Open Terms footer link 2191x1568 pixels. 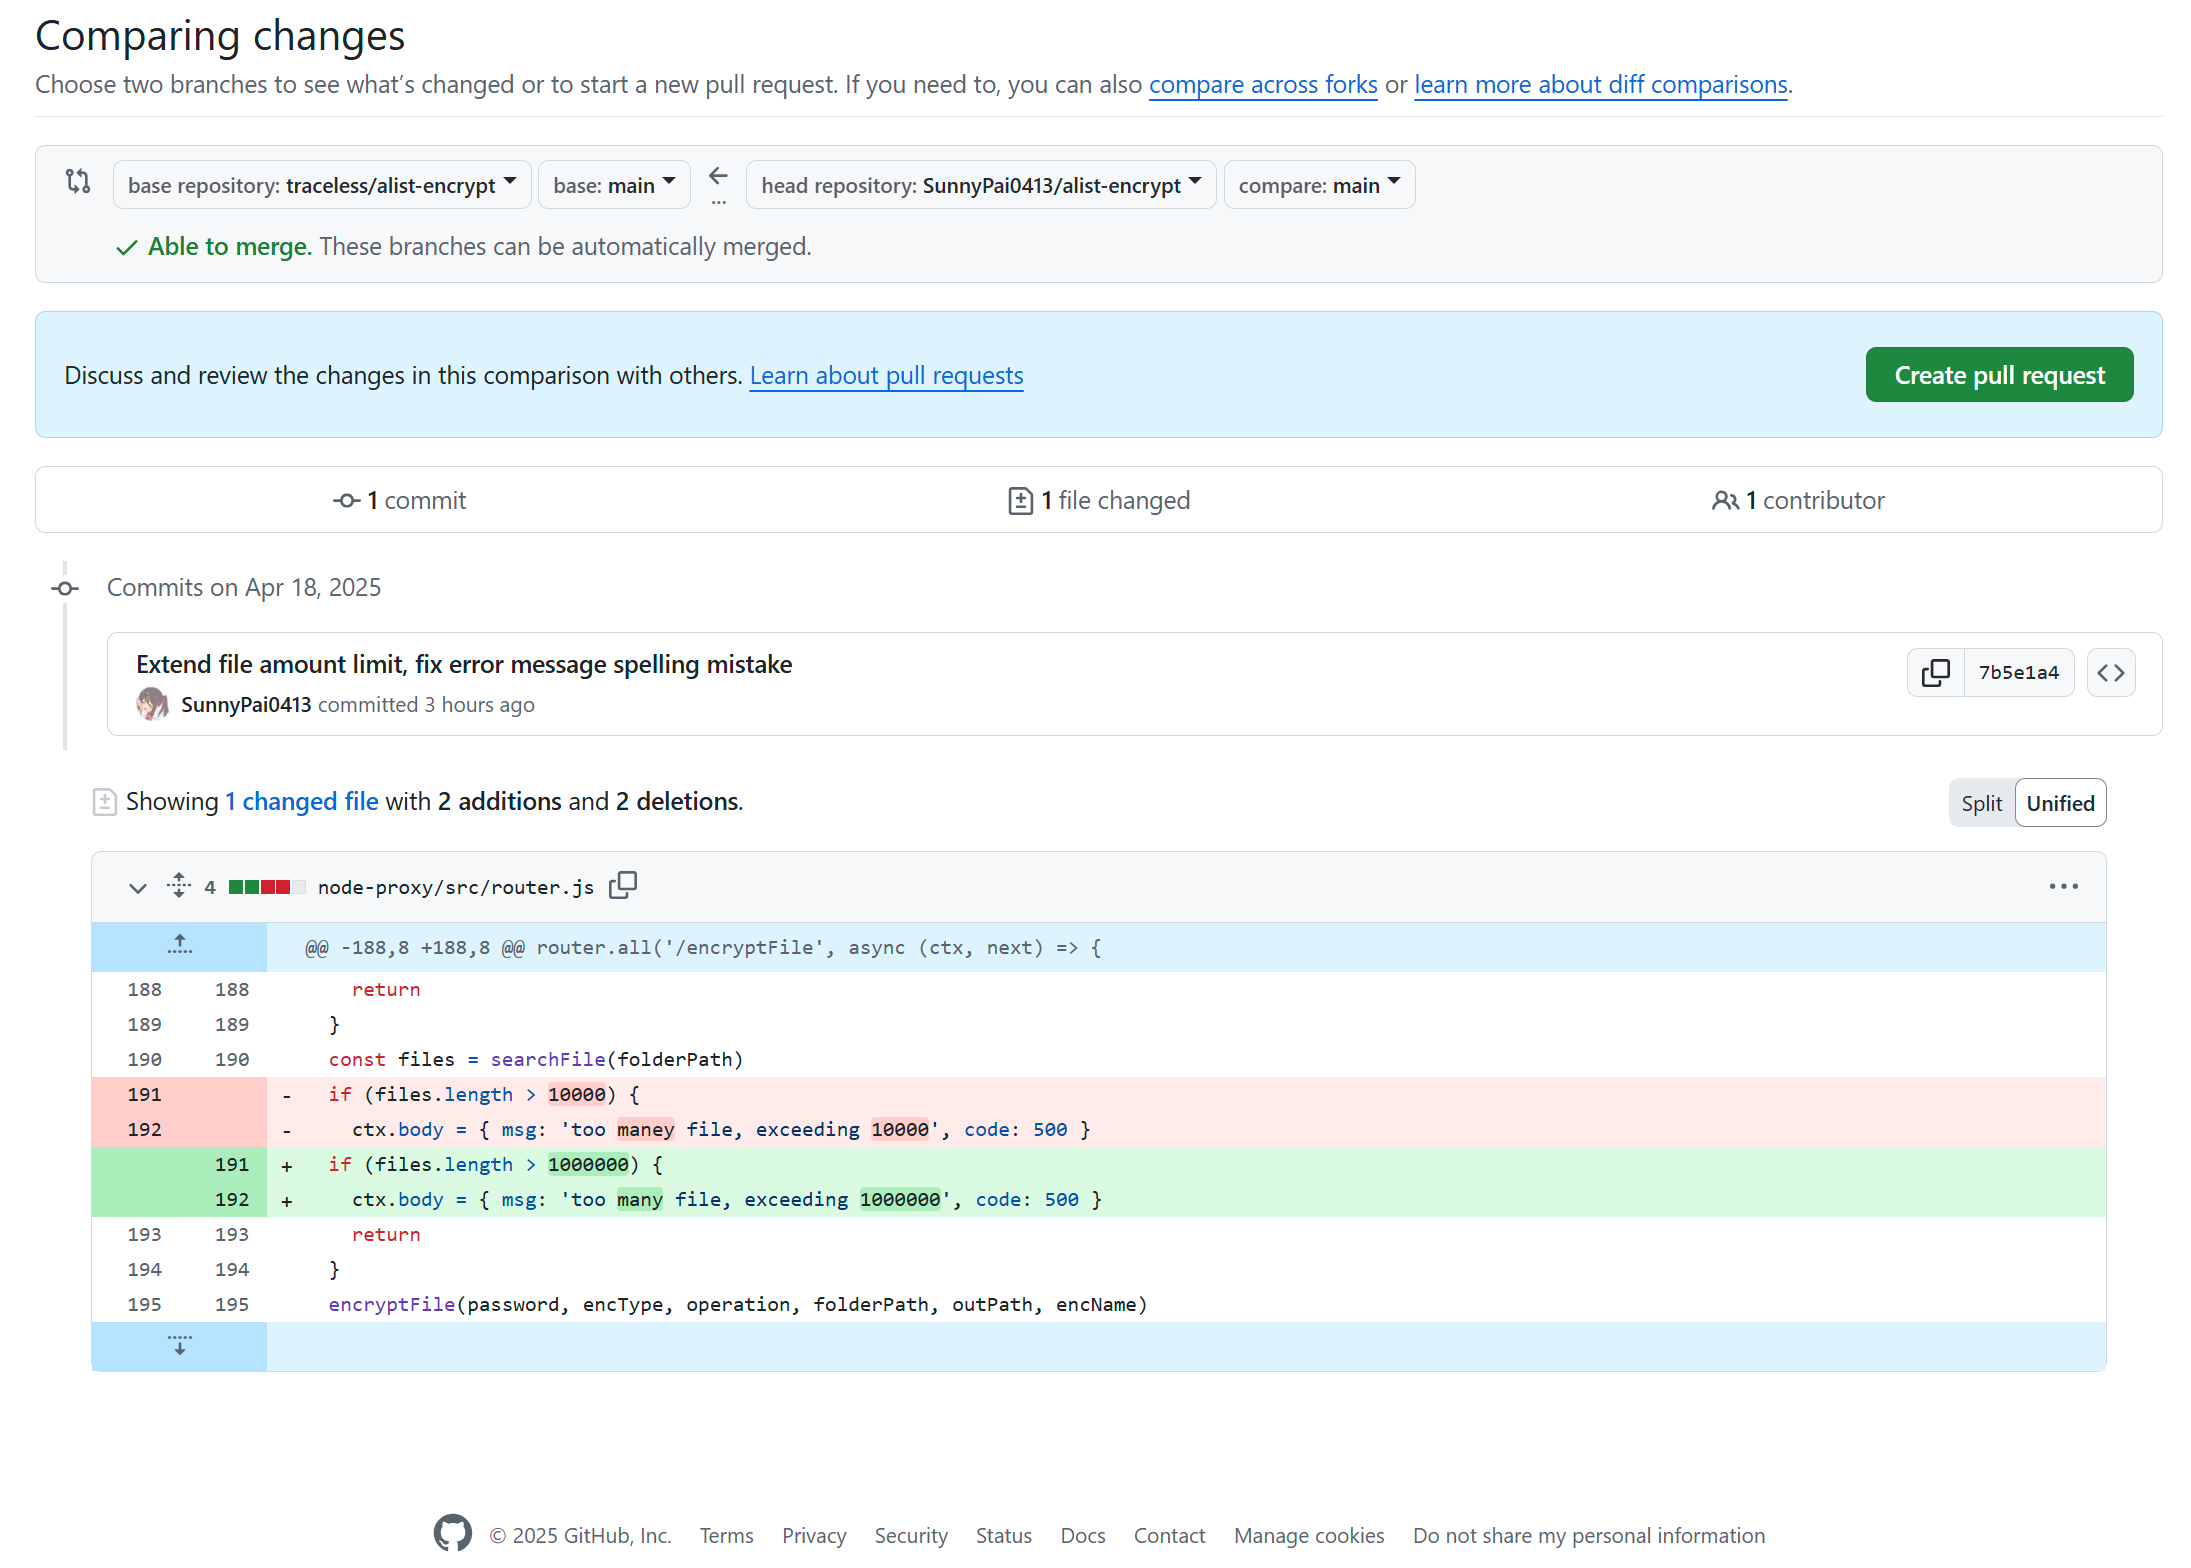(726, 1535)
